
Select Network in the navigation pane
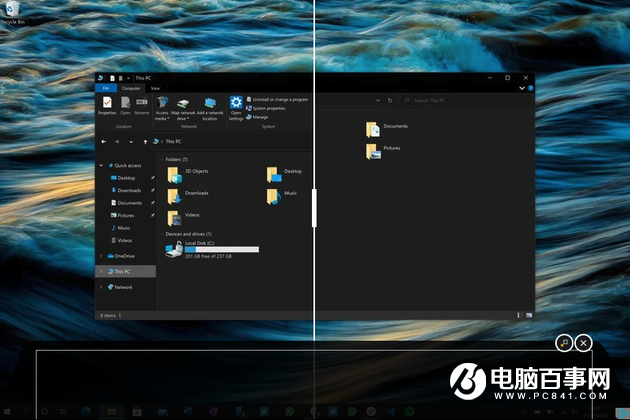(120, 287)
